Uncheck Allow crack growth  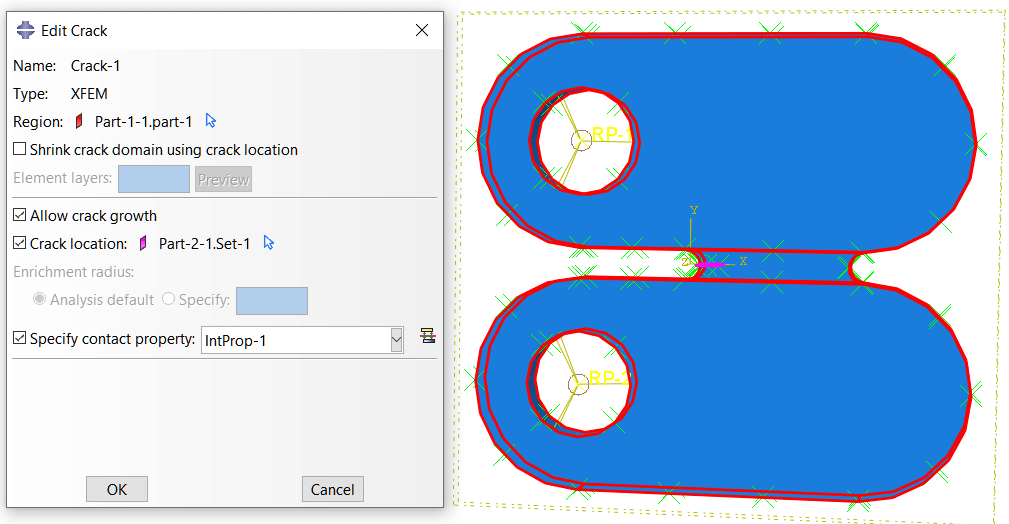click(x=20, y=216)
